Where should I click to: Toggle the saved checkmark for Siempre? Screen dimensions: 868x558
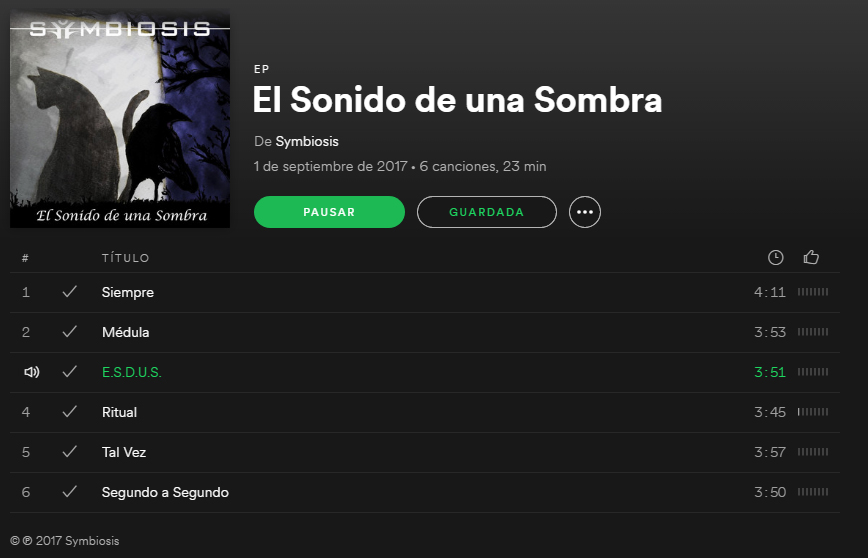[69, 292]
